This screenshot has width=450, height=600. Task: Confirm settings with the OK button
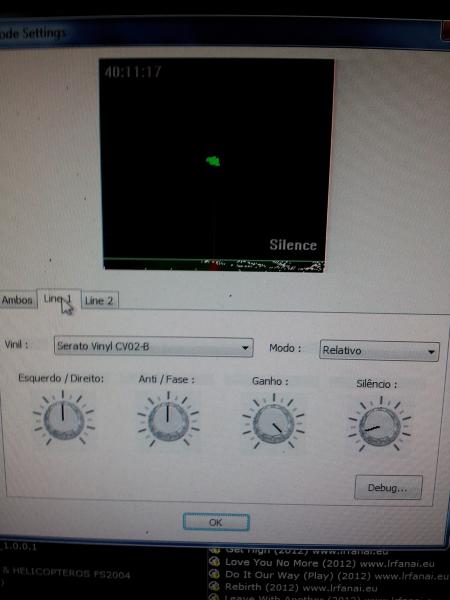(216, 522)
